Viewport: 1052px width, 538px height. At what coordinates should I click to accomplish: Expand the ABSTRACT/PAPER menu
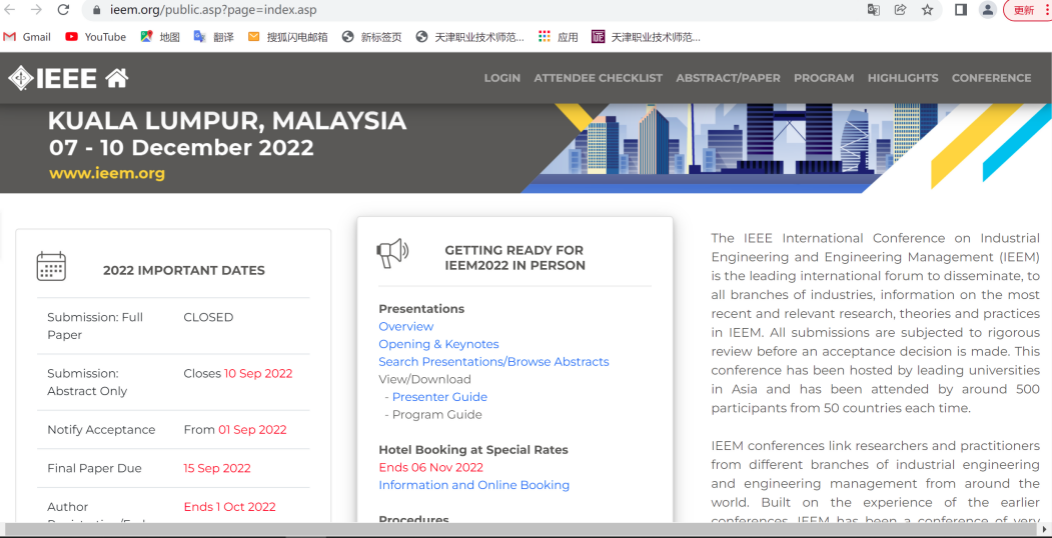pos(728,78)
